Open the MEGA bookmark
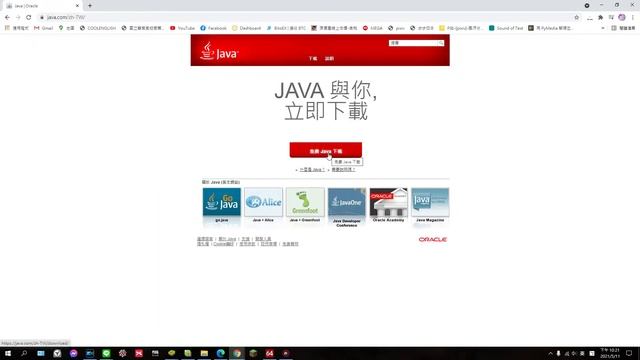 [x=373, y=28]
